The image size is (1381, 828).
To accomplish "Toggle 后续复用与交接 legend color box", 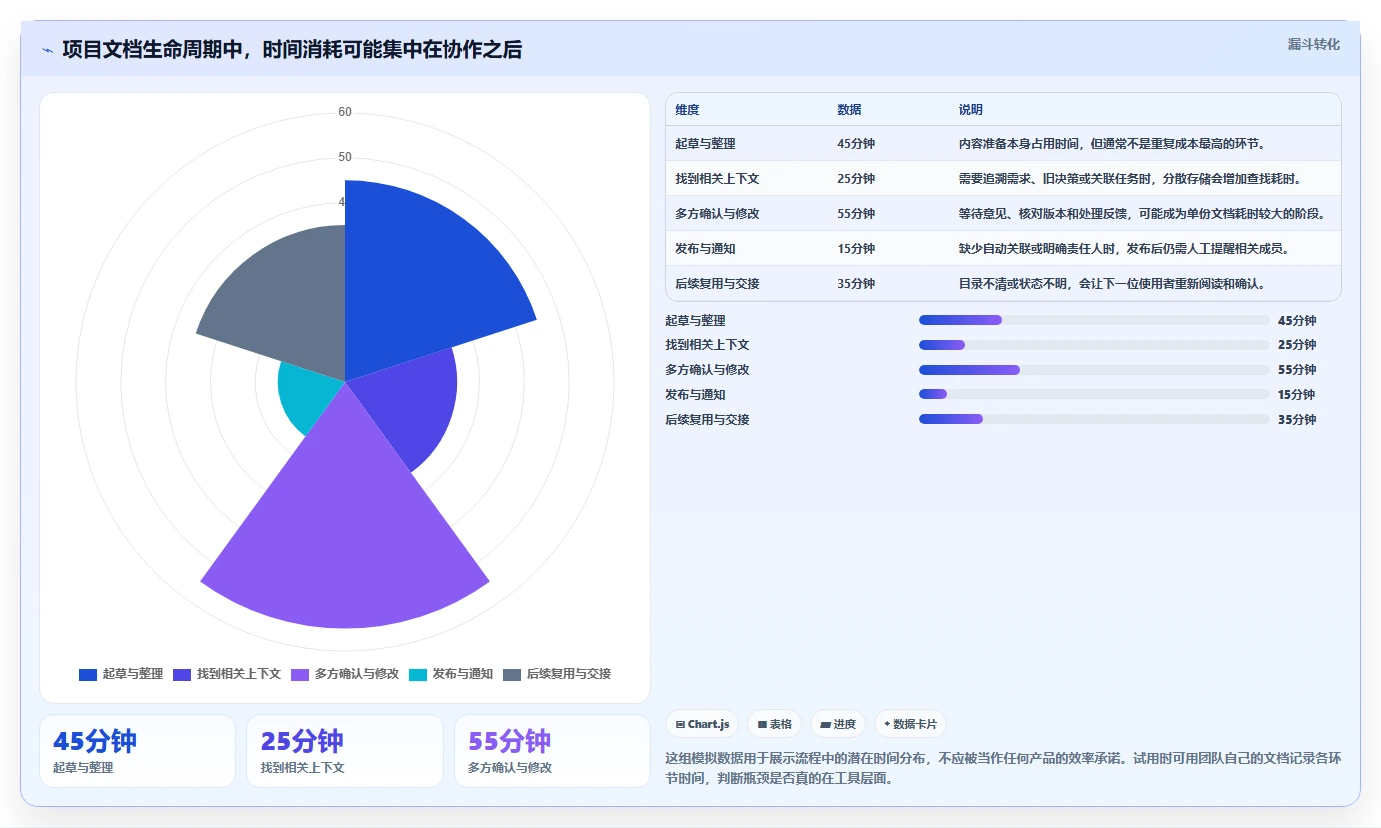I will [512, 674].
